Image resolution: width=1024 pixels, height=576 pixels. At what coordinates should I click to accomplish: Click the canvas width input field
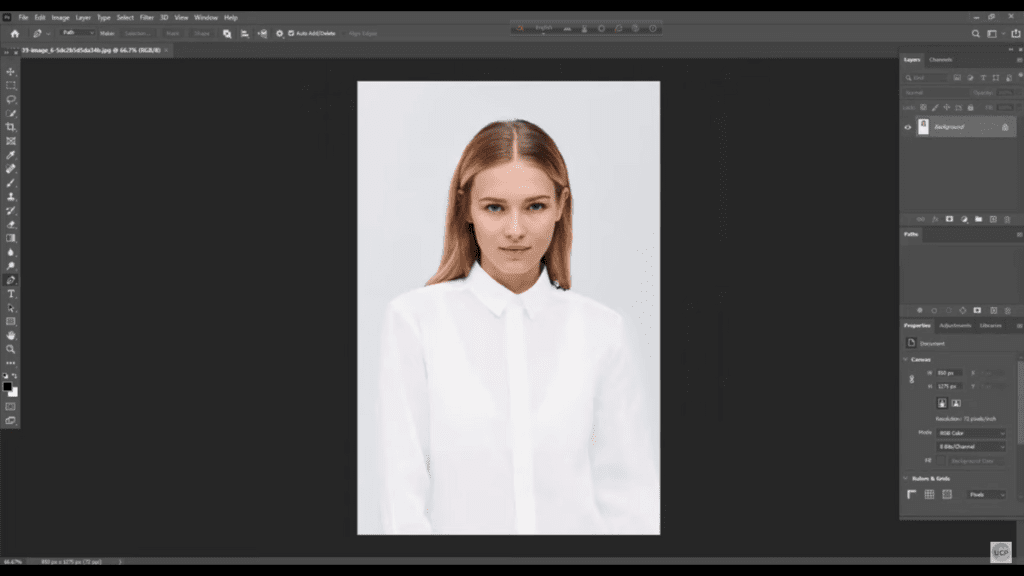[x=949, y=372]
